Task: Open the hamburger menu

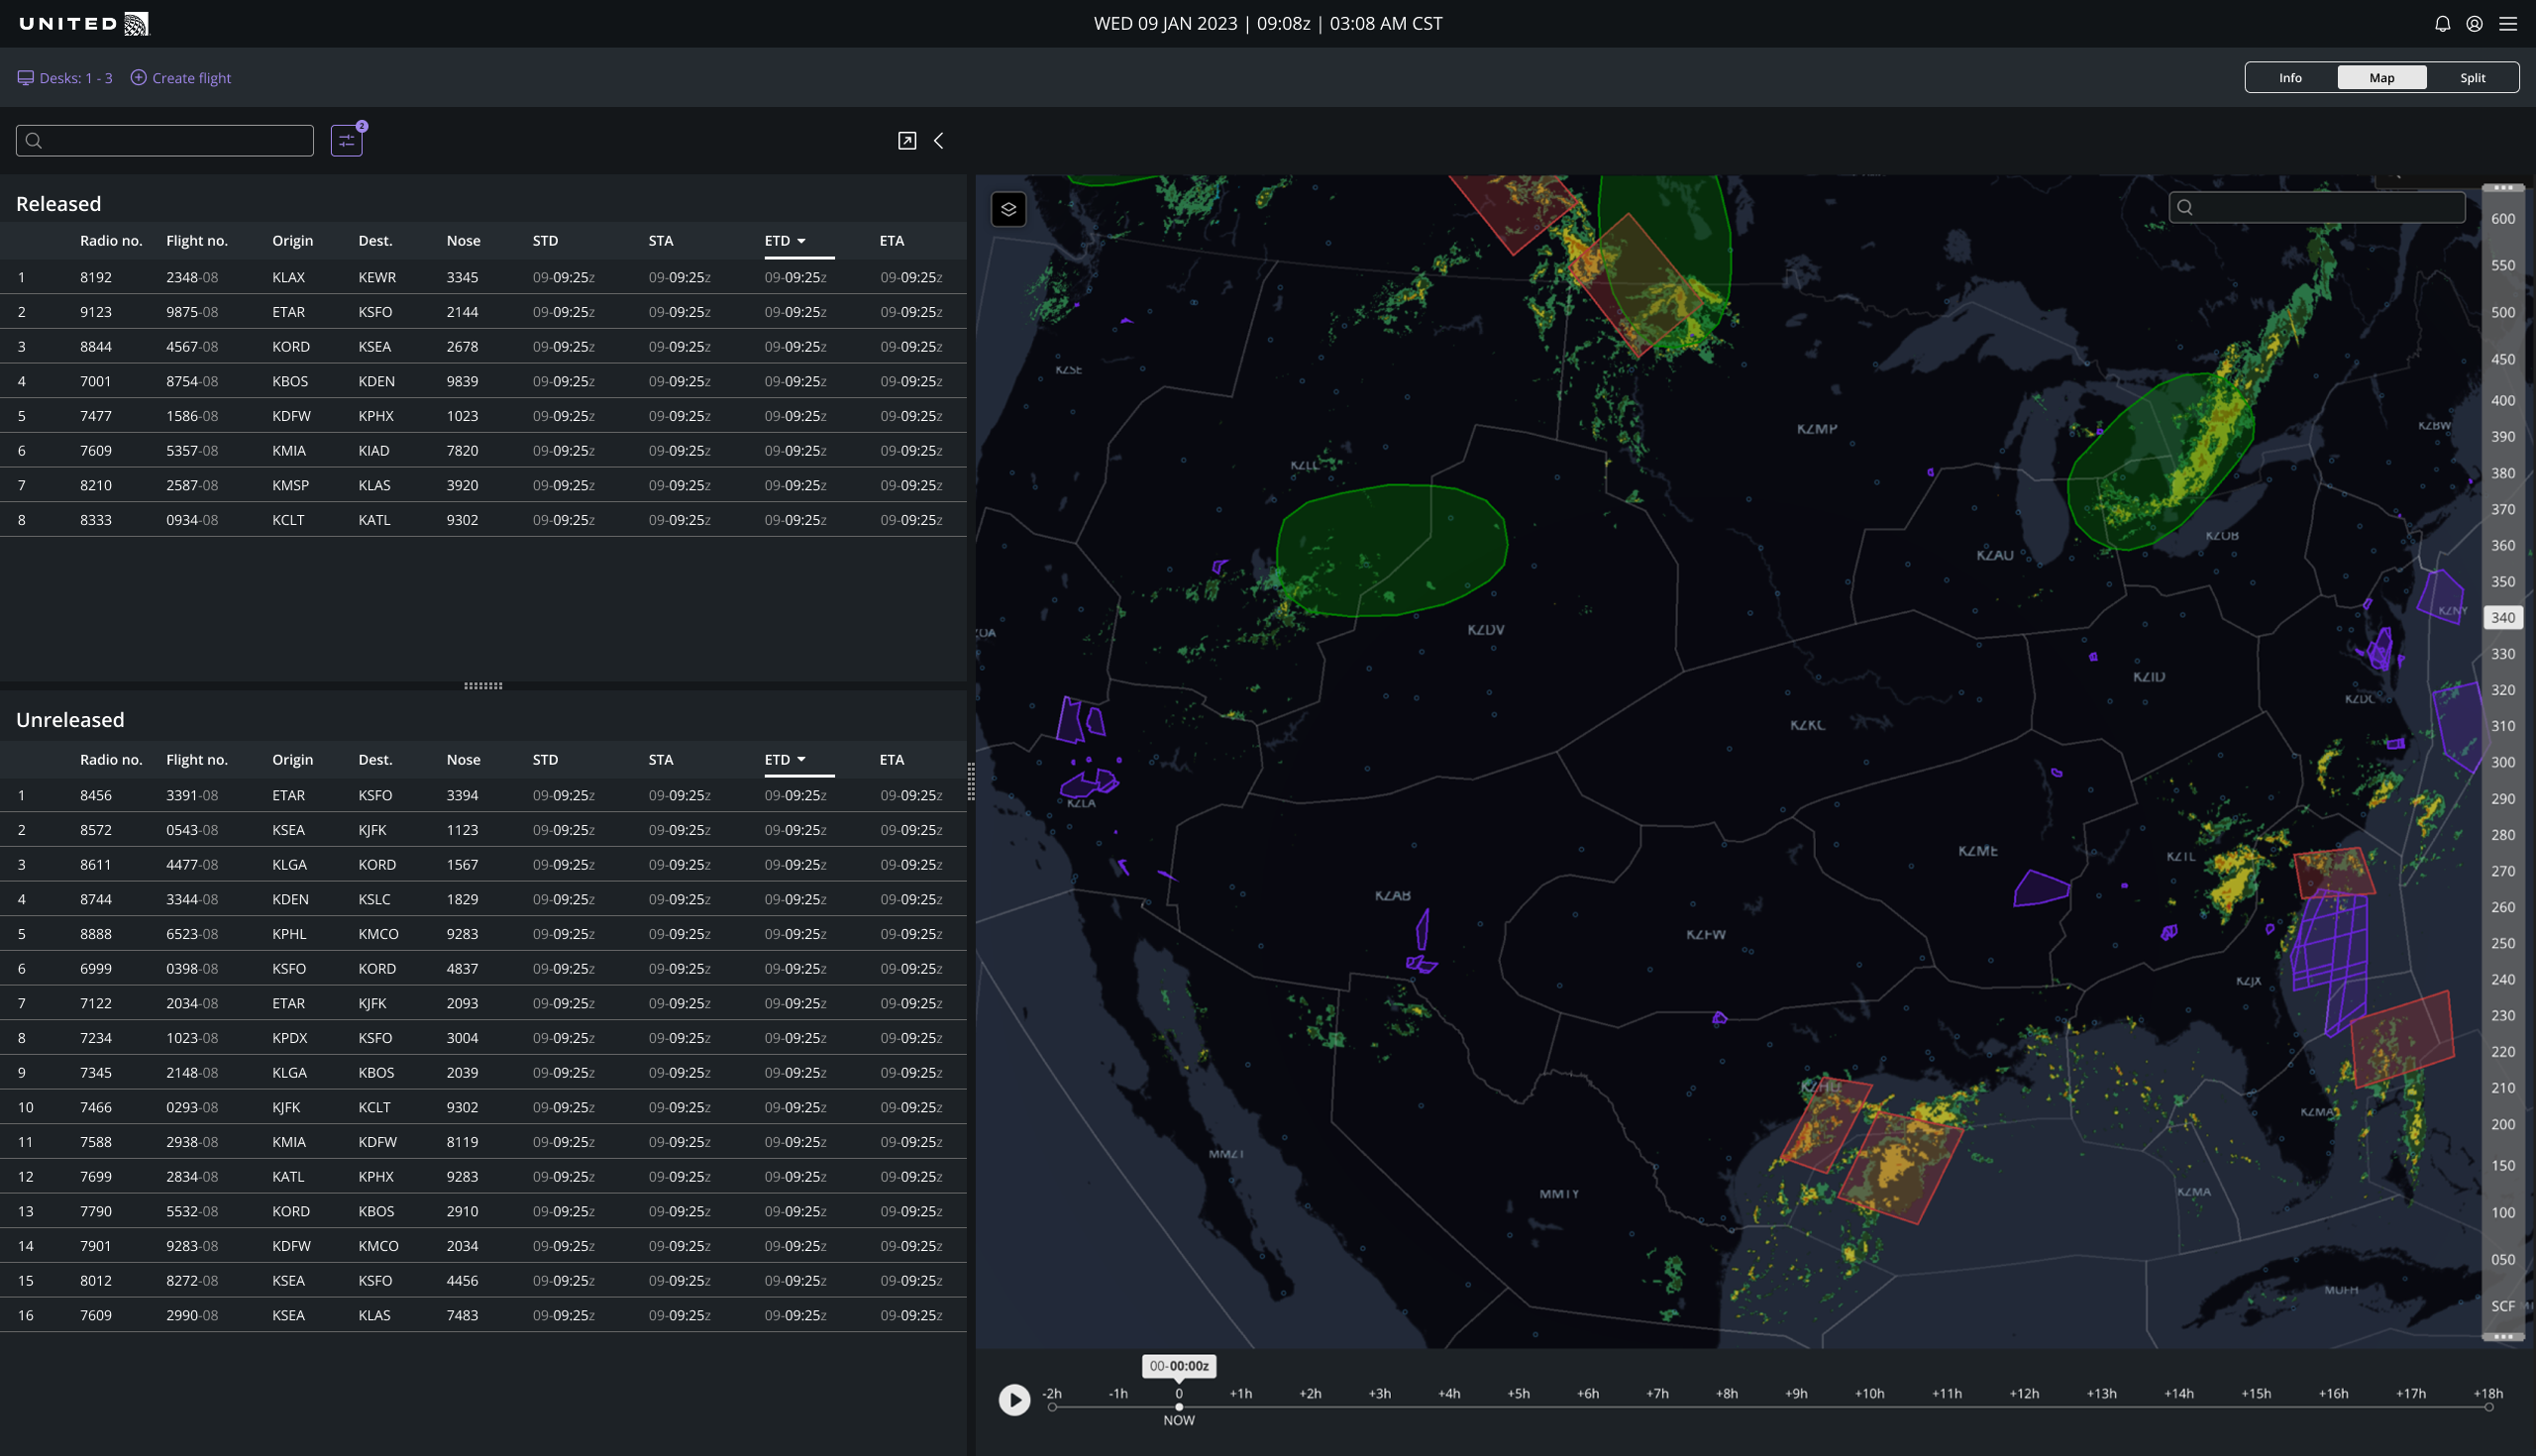Action: [x=2508, y=24]
